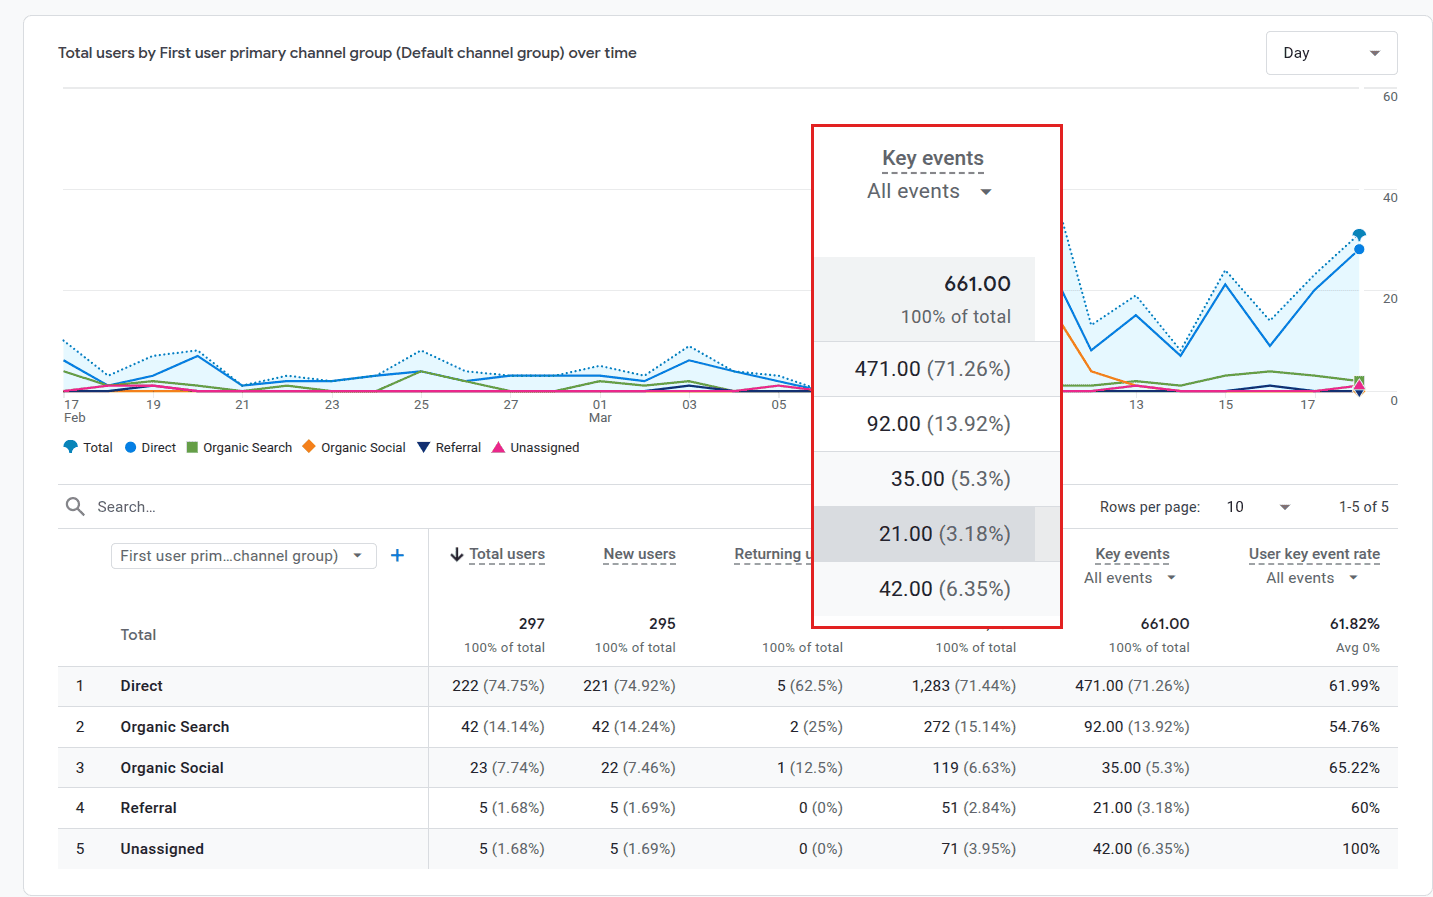Click the Organic Social orange diamond legend marker
Viewport: 1433px width, 897px height.
pyautogui.click(x=308, y=447)
